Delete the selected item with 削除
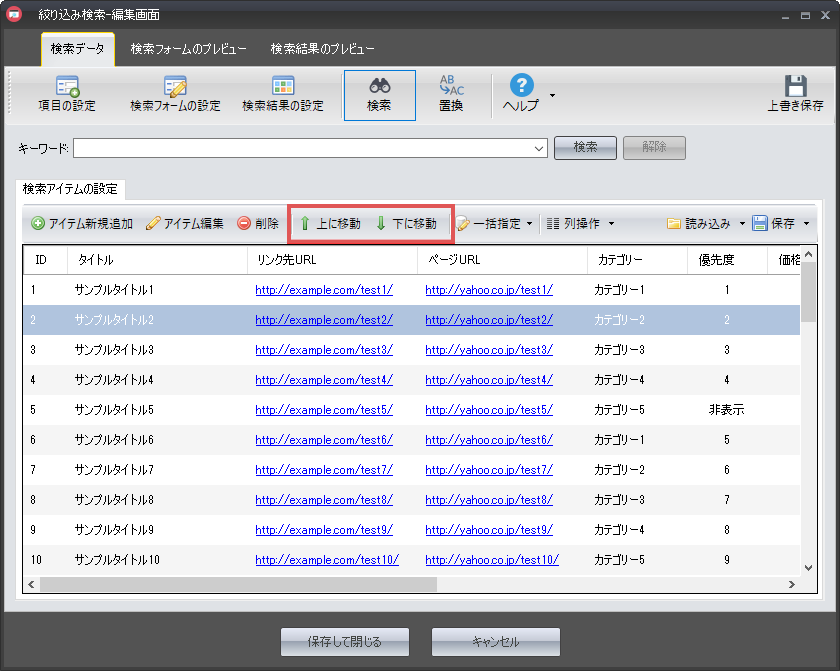This screenshot has height=671, width=840. [258, 224]
